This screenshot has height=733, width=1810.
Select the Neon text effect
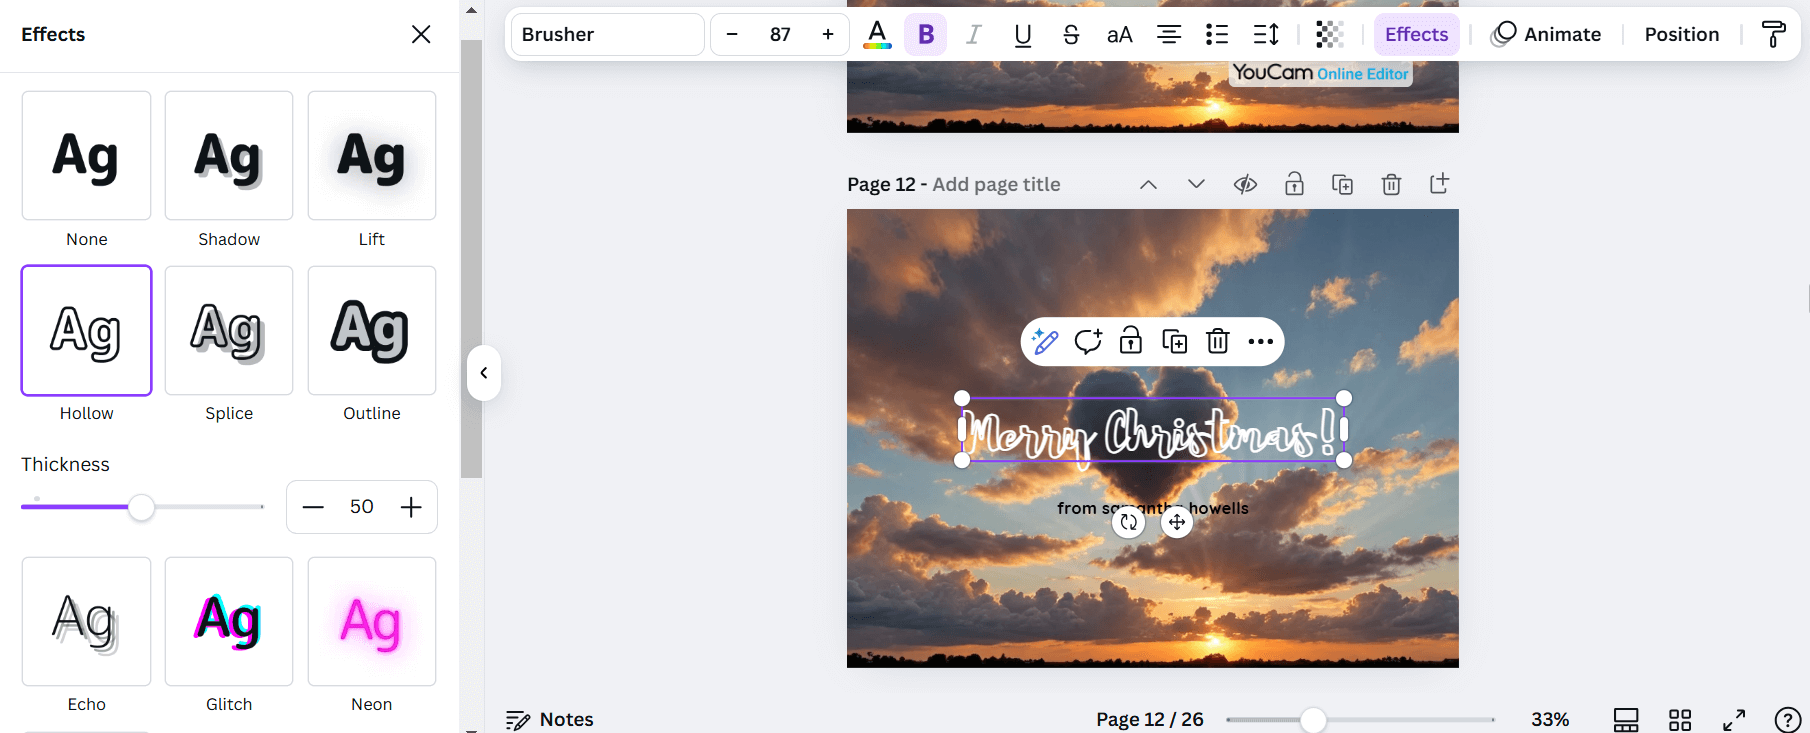[x=372, y=621]
